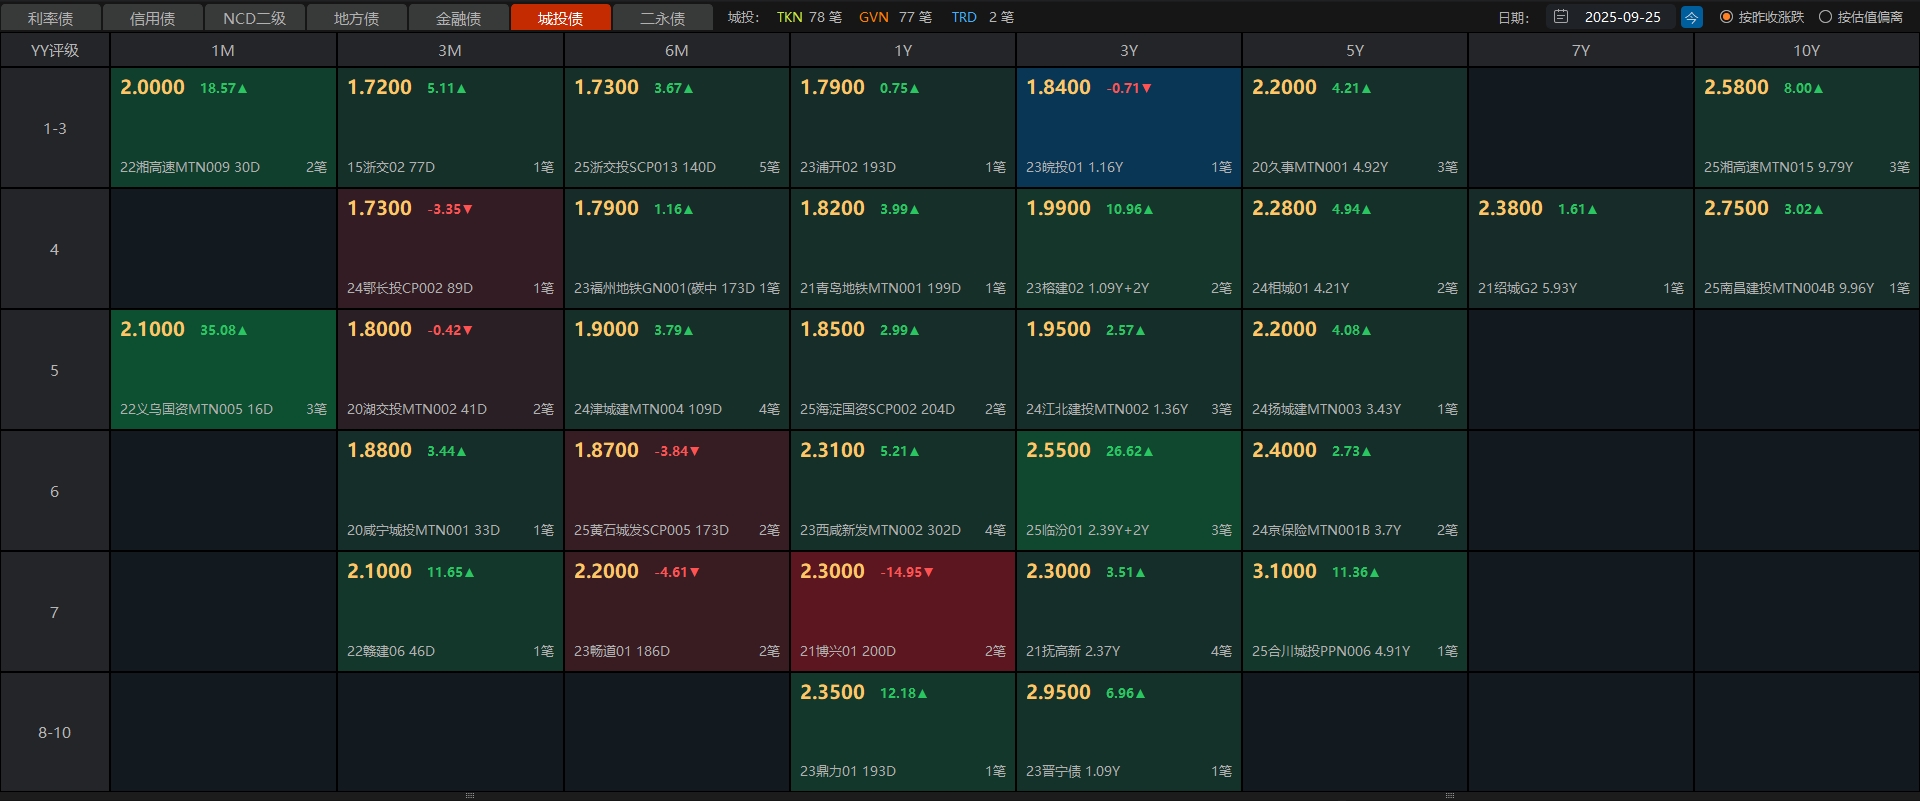Click the 1M column header
Image resolution: width=1920 pixels, height=801 pixels.
[223, 50]
